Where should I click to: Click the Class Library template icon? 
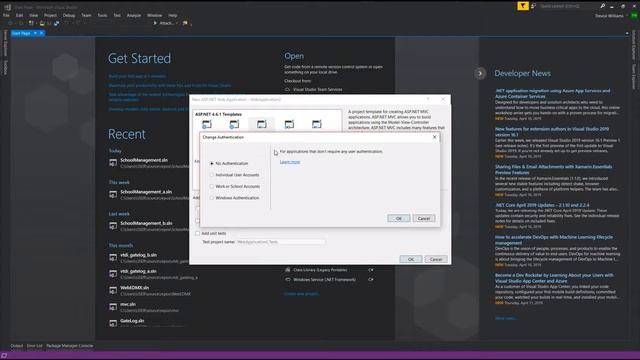tap(288, 270)
